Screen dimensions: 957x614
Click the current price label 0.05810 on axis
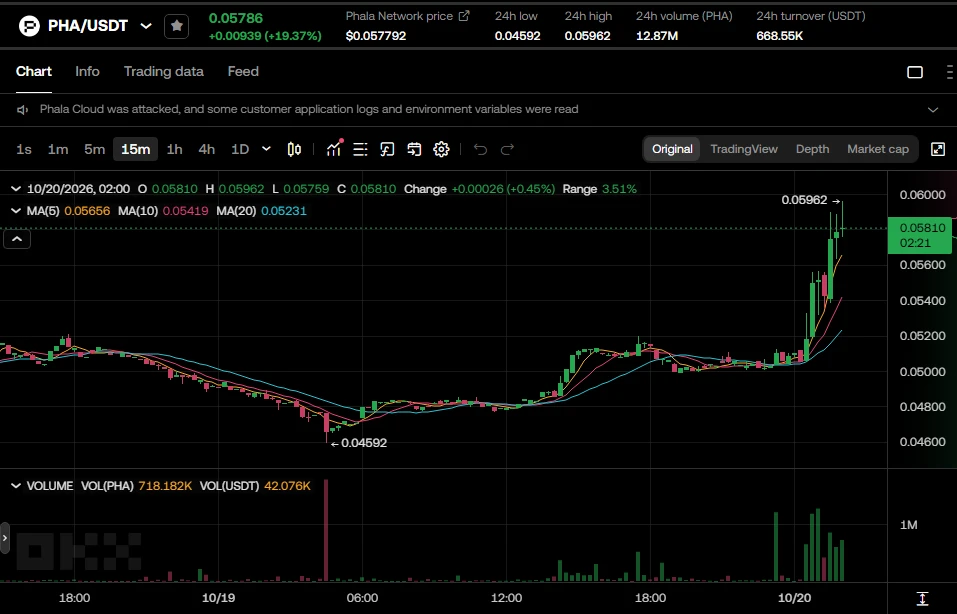click(x=920, y=235)
